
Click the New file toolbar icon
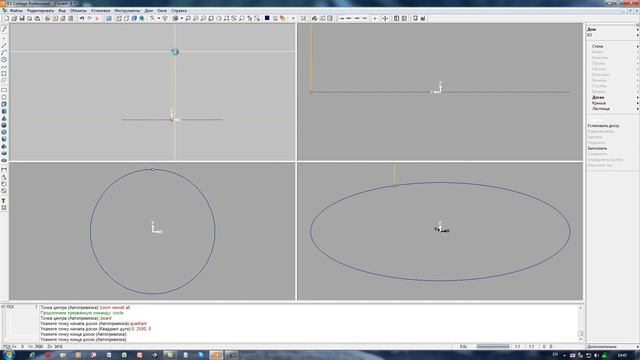[7, 18]
